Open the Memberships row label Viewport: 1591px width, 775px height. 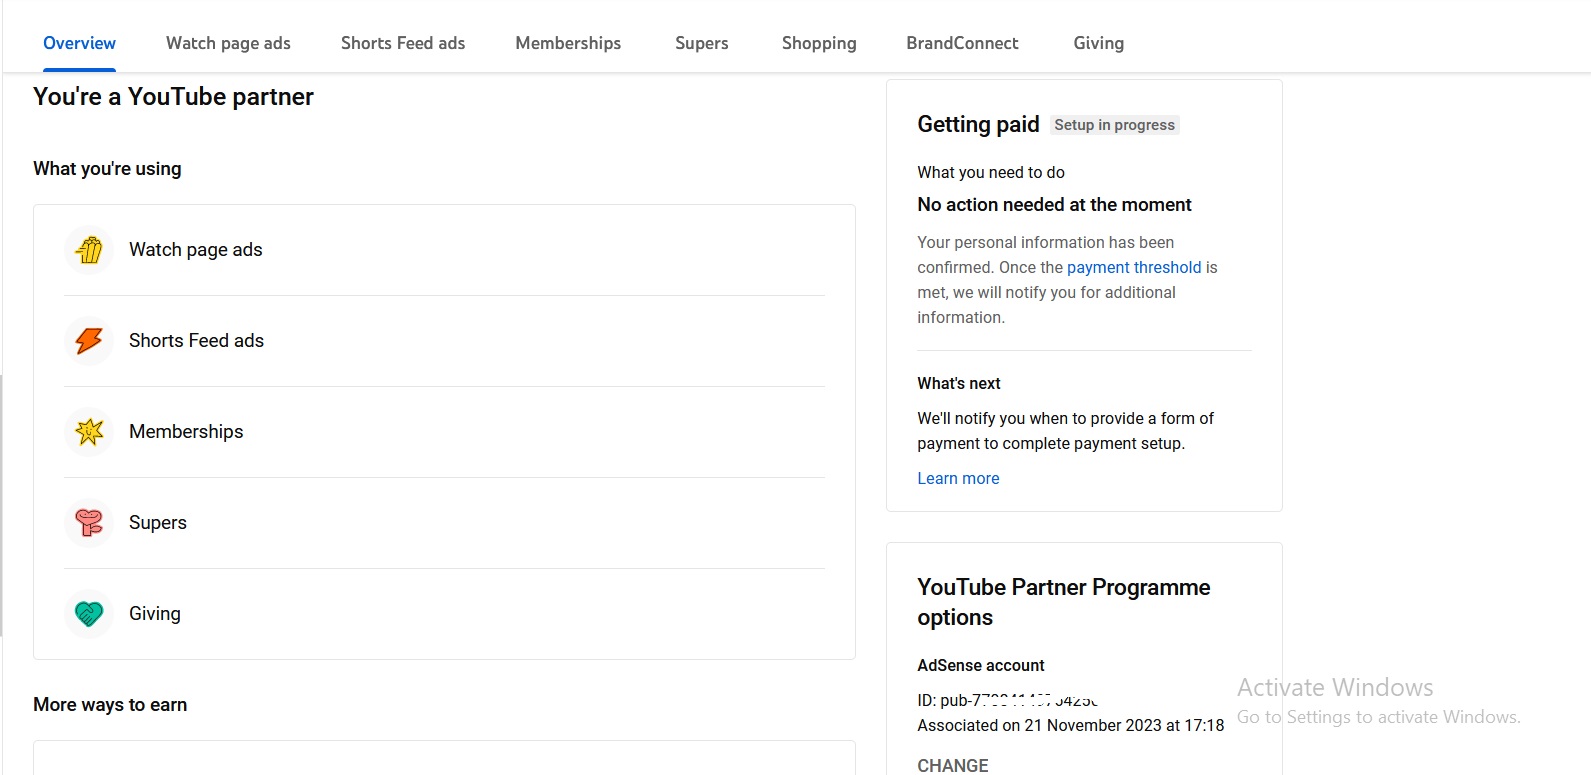coord(186,432)
